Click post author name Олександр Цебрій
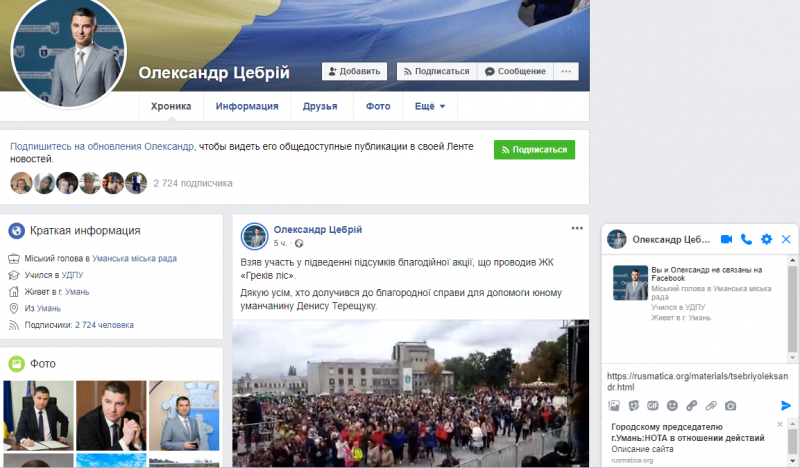800x468 pixels. (x=318, y=230)
